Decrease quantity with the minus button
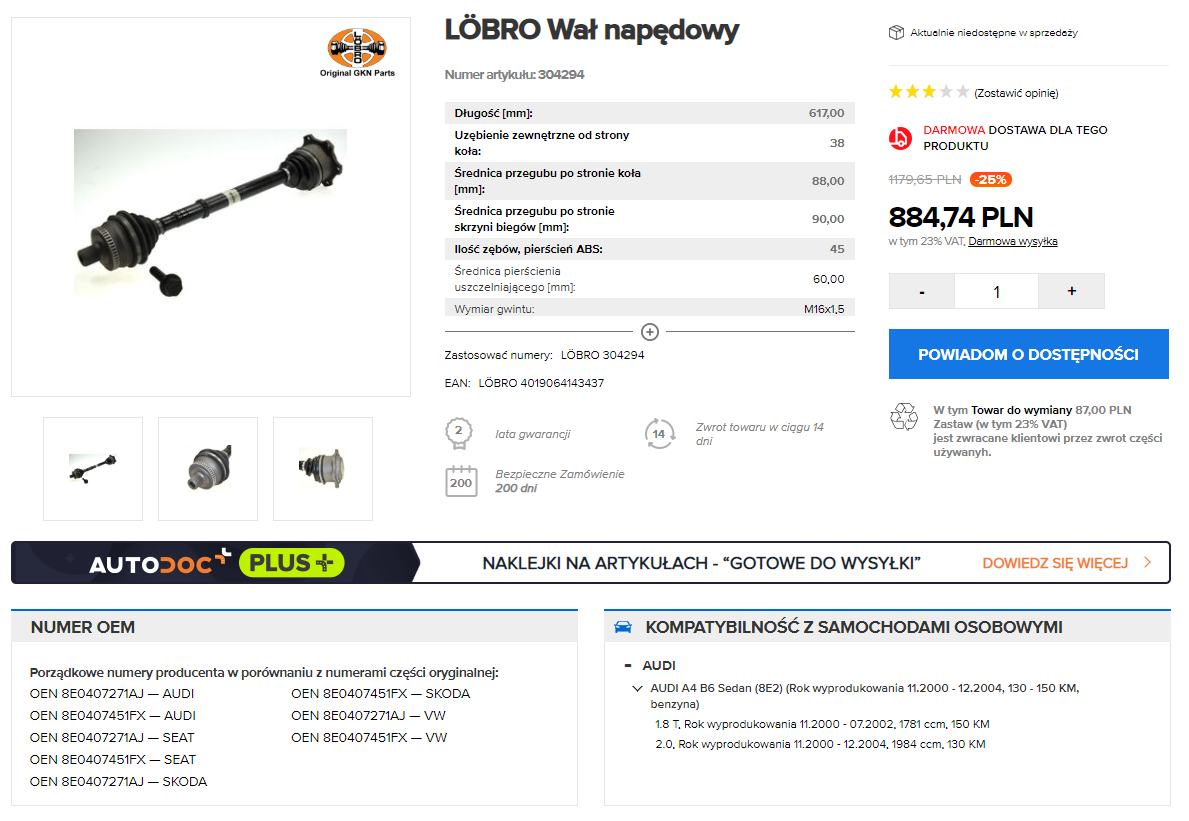This screenshot has height=821, width=1189. [x=921, y=291]
